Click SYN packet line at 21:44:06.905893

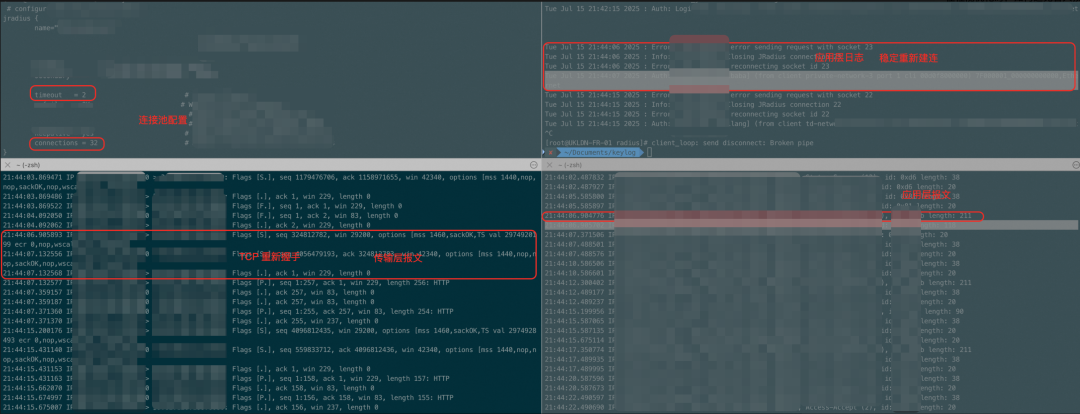269,235
